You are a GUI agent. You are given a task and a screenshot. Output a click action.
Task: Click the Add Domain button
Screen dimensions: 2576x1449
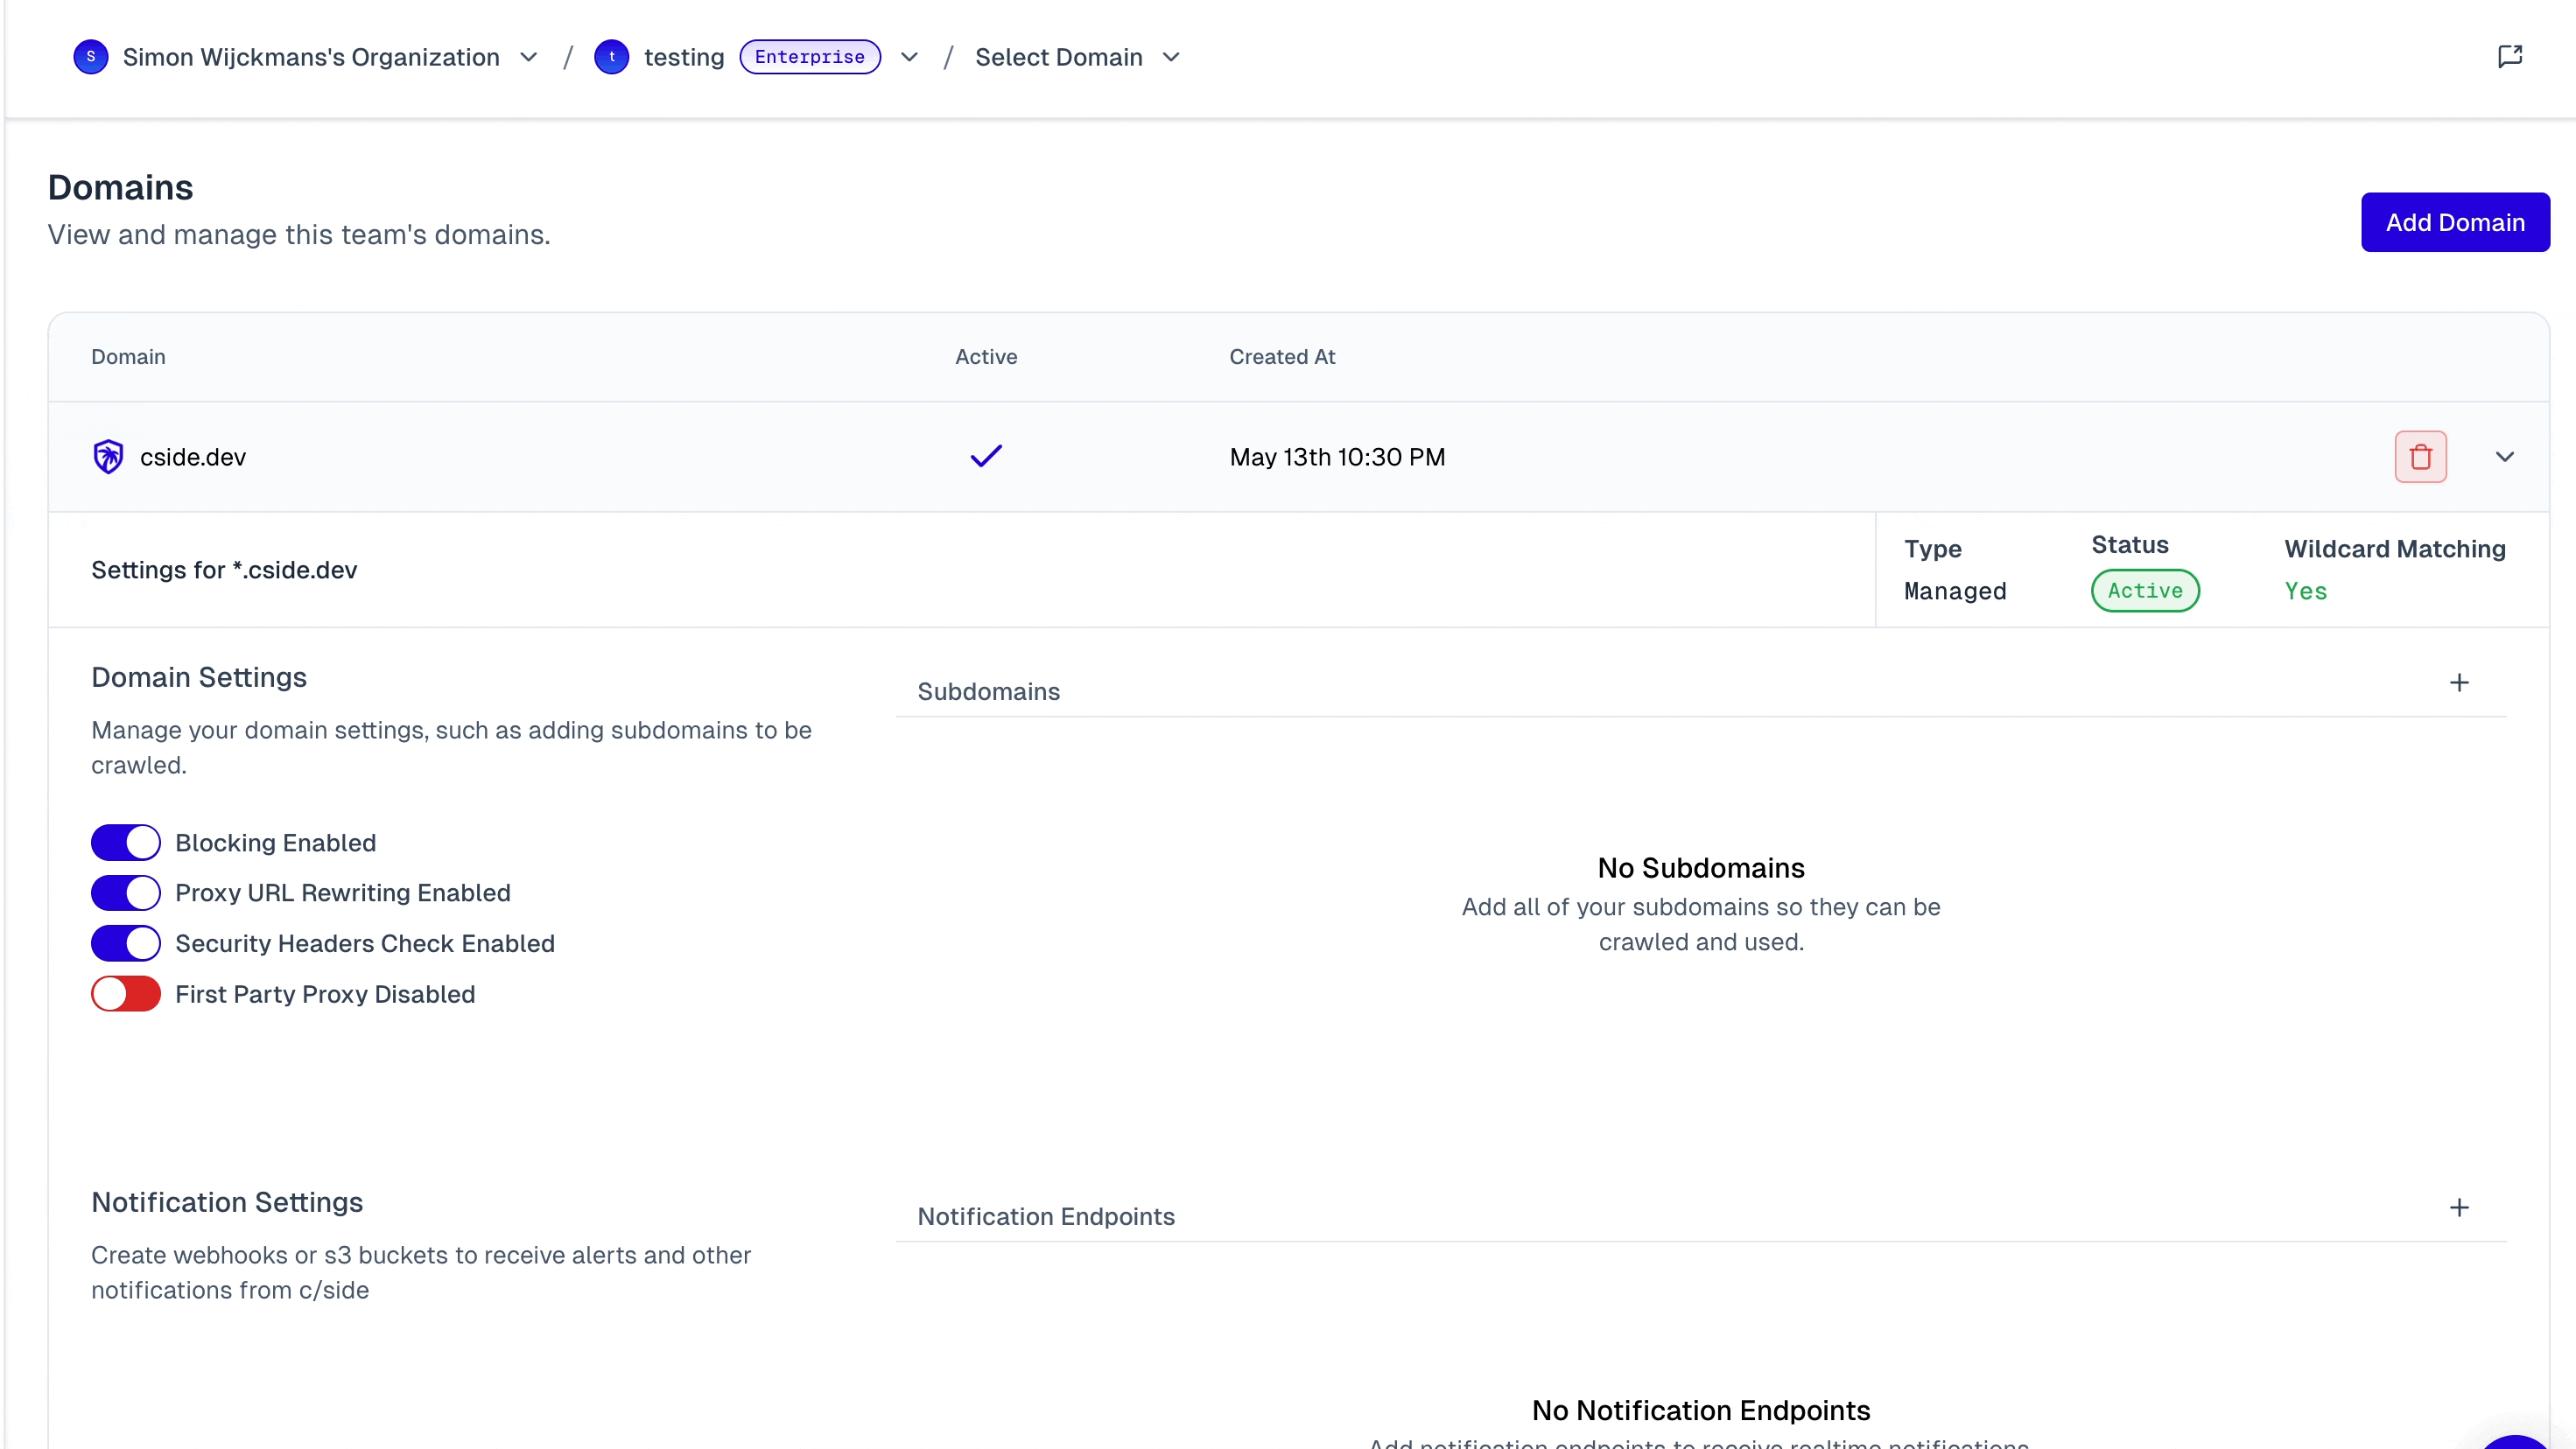tap(2456, 222)
